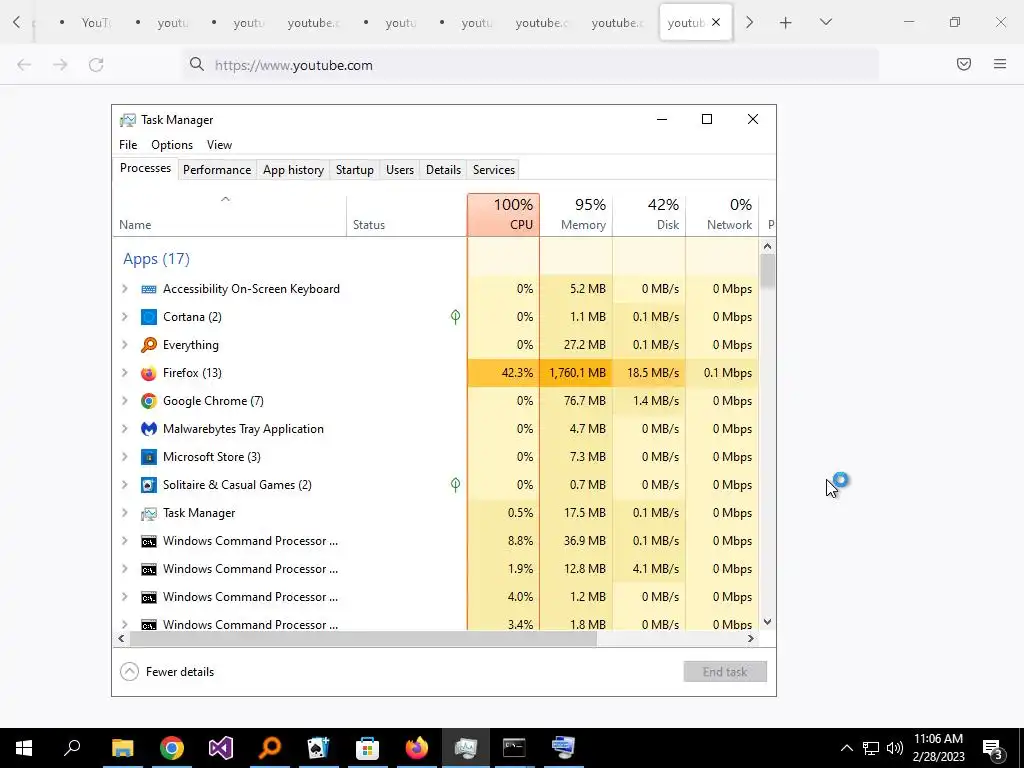Expand the Microsoft Store (3) group
The image size is (1024, 768).
[125, 457]
